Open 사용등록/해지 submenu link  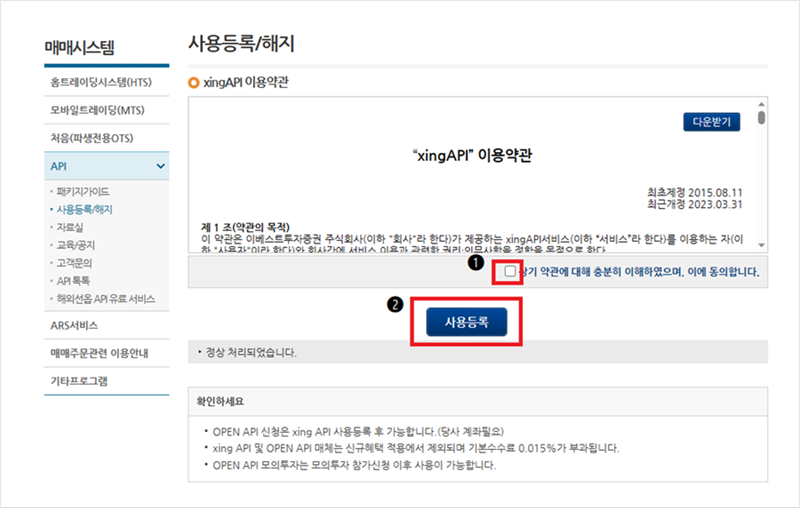click(x=85, y=210)
